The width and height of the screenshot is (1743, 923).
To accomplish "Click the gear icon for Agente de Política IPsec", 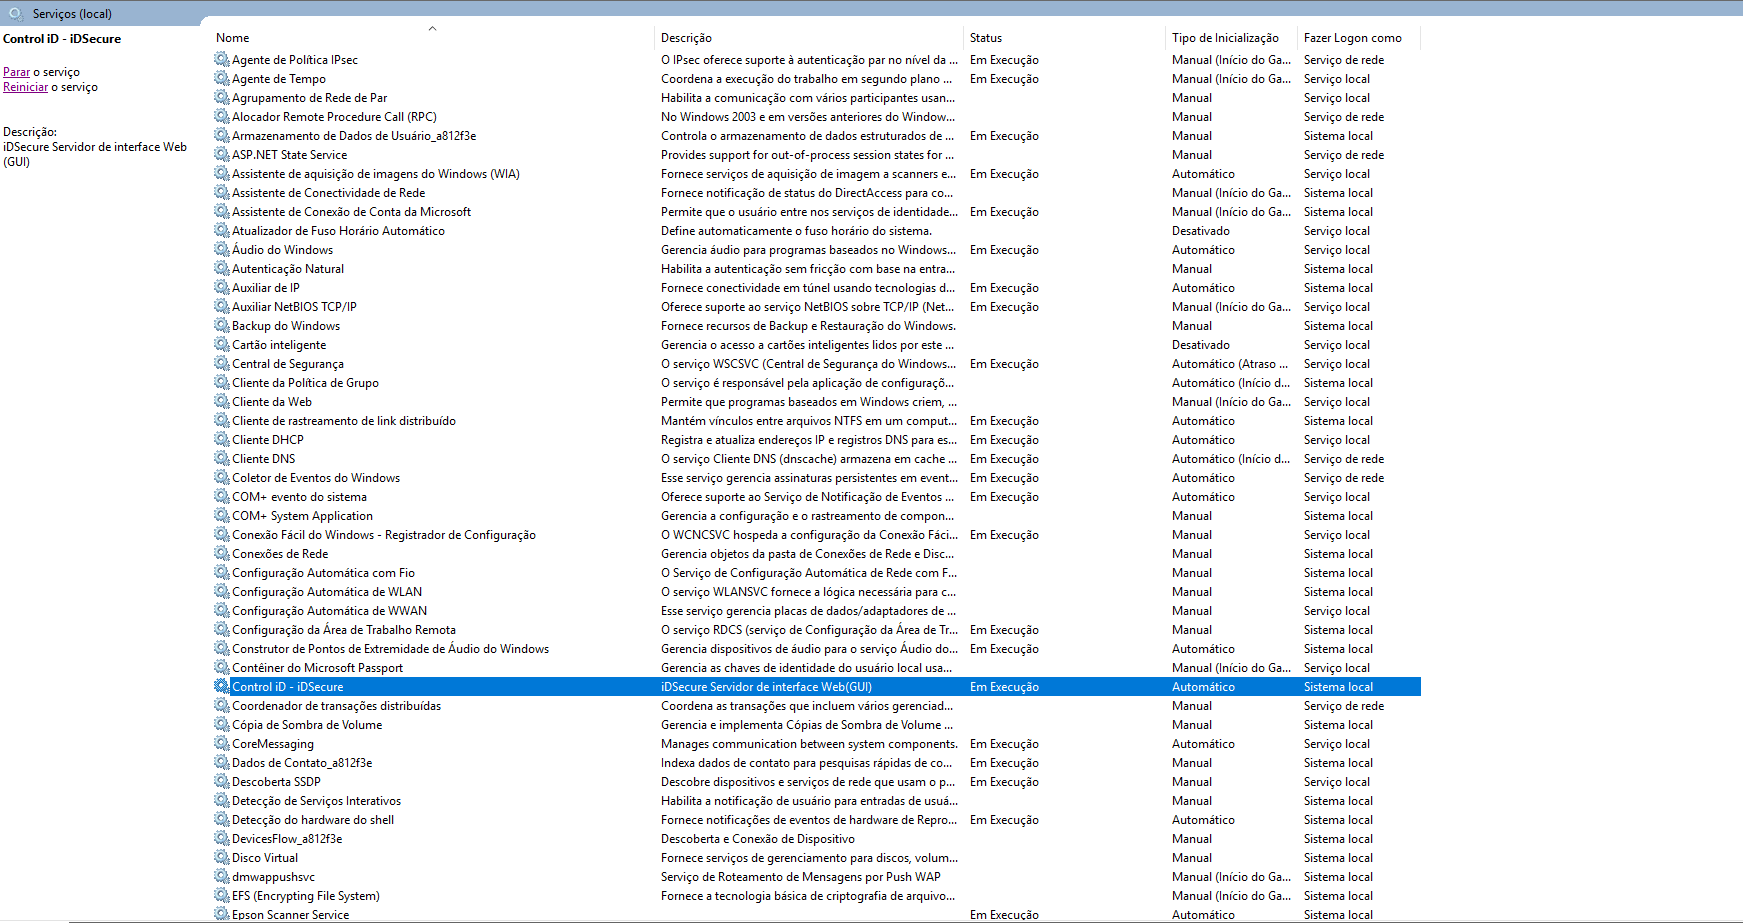I will click(221, 60).
